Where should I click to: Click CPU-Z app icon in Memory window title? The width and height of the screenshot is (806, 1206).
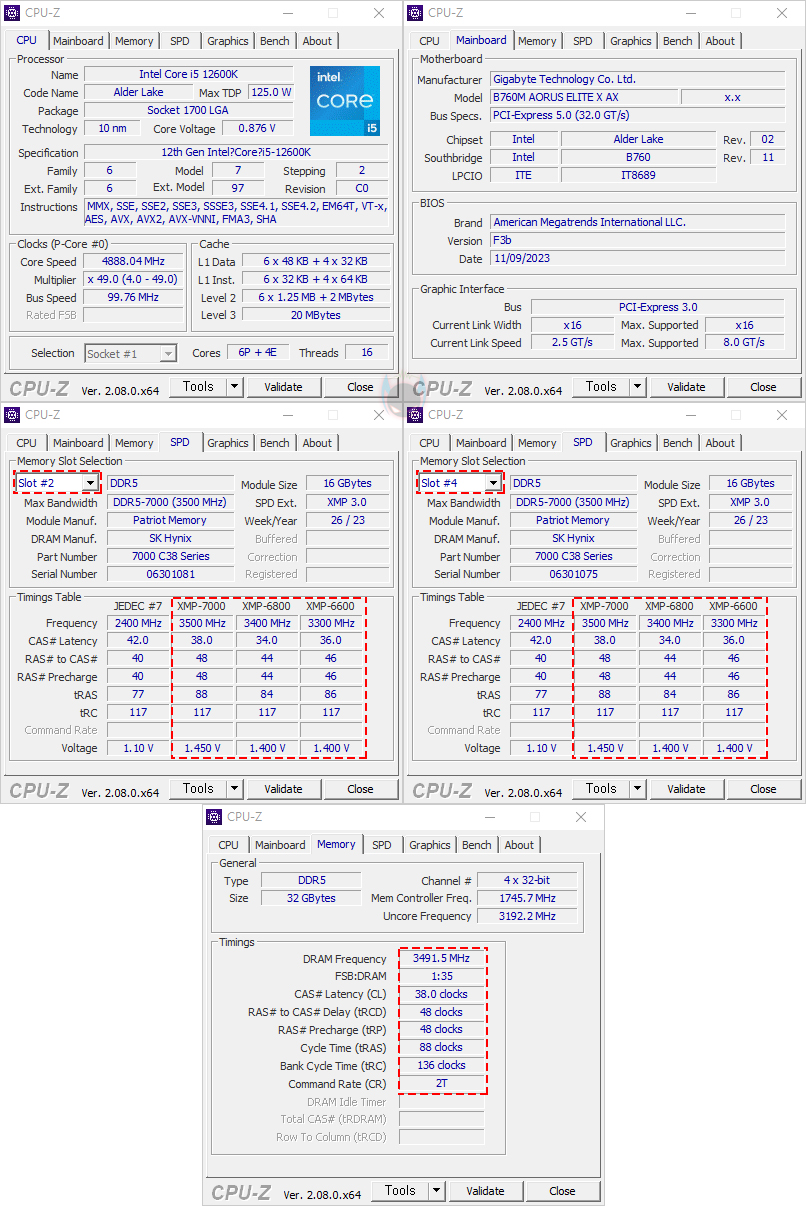tap(213, 817)
